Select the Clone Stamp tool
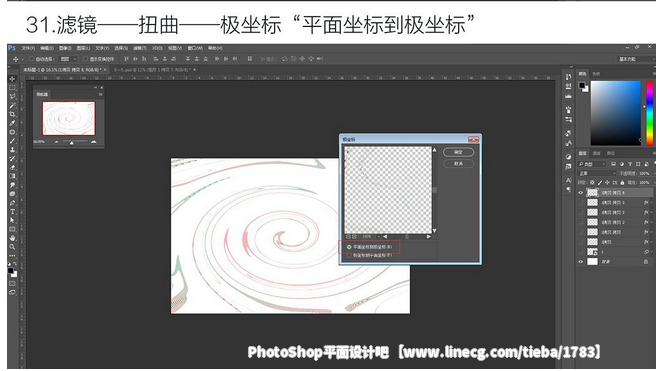This screenshot has width=656, height=371. click(12, 150)
